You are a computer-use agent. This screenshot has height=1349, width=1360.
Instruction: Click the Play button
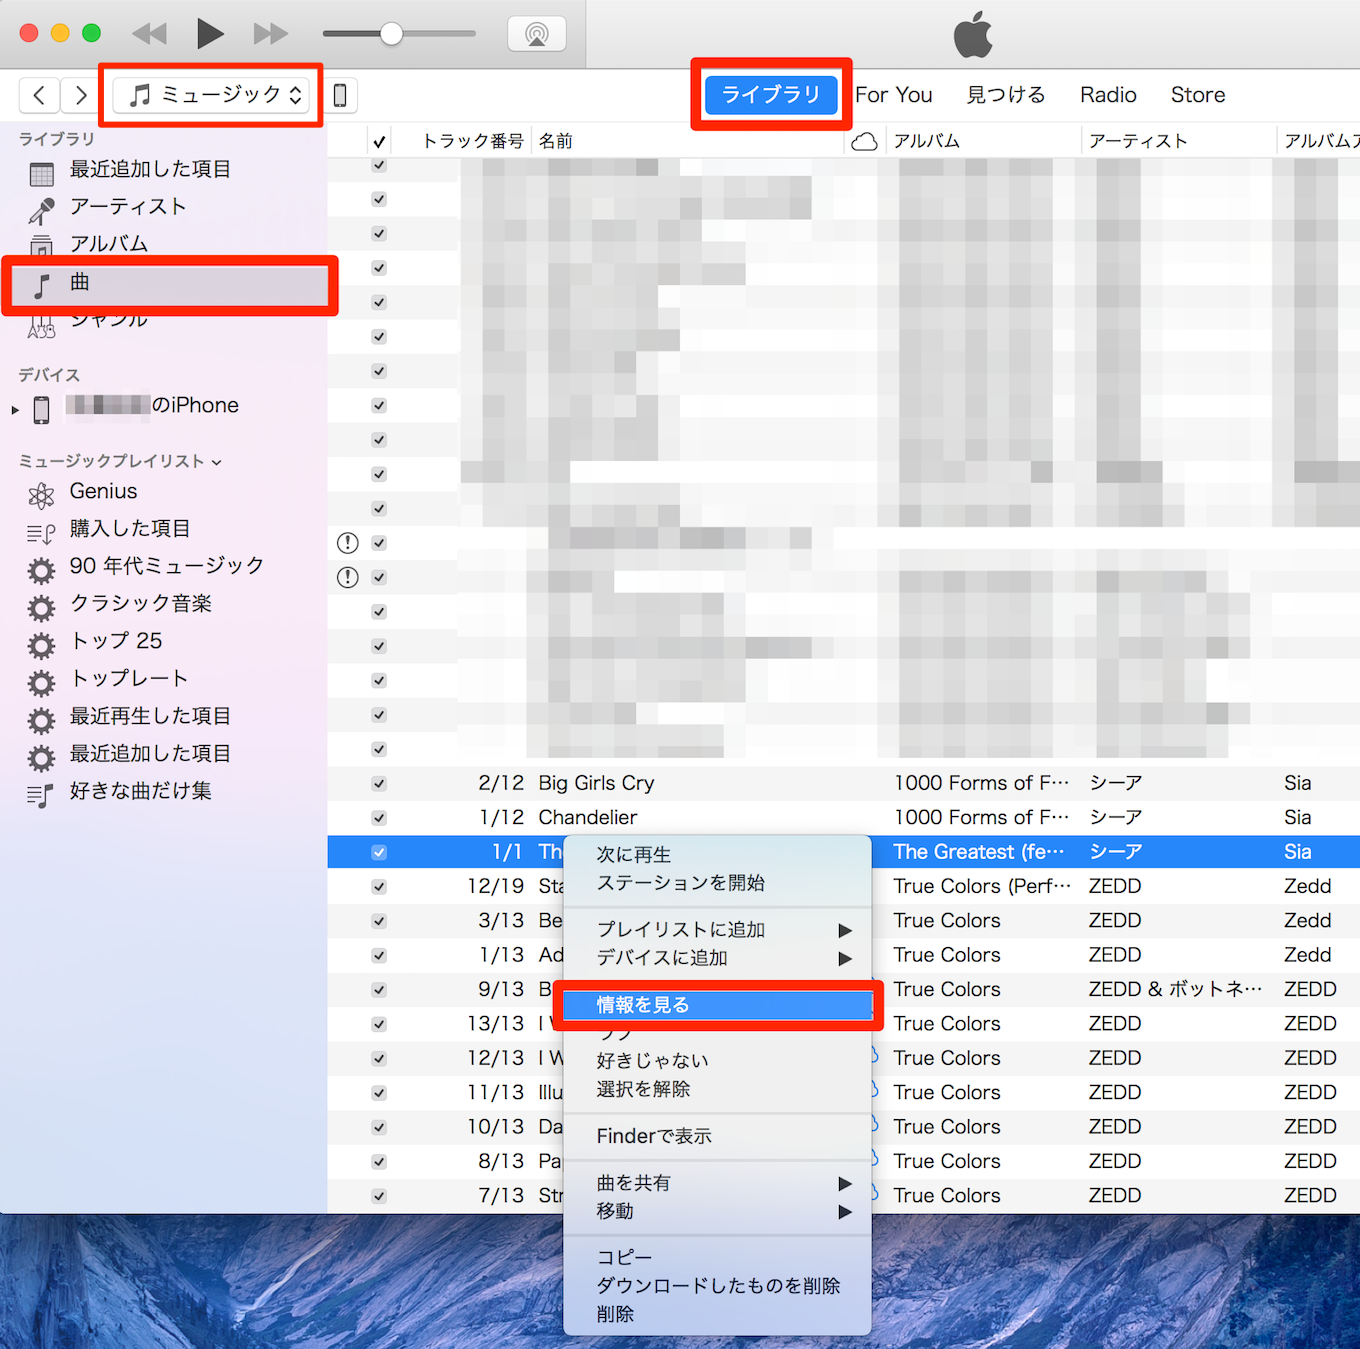(210, 34)
